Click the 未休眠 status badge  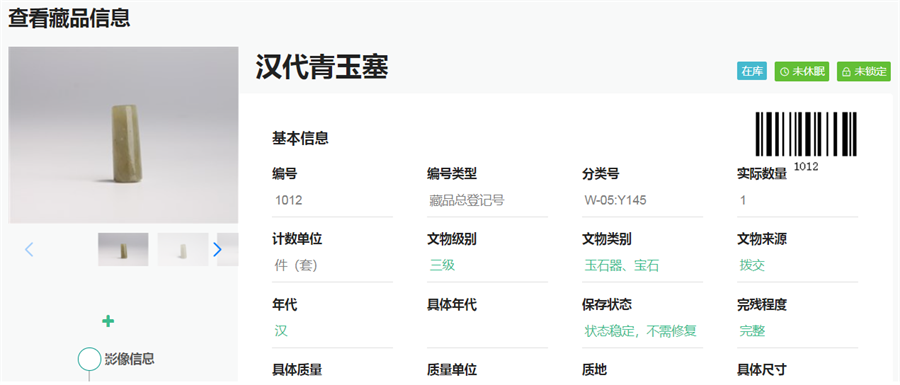pos(802,71)
